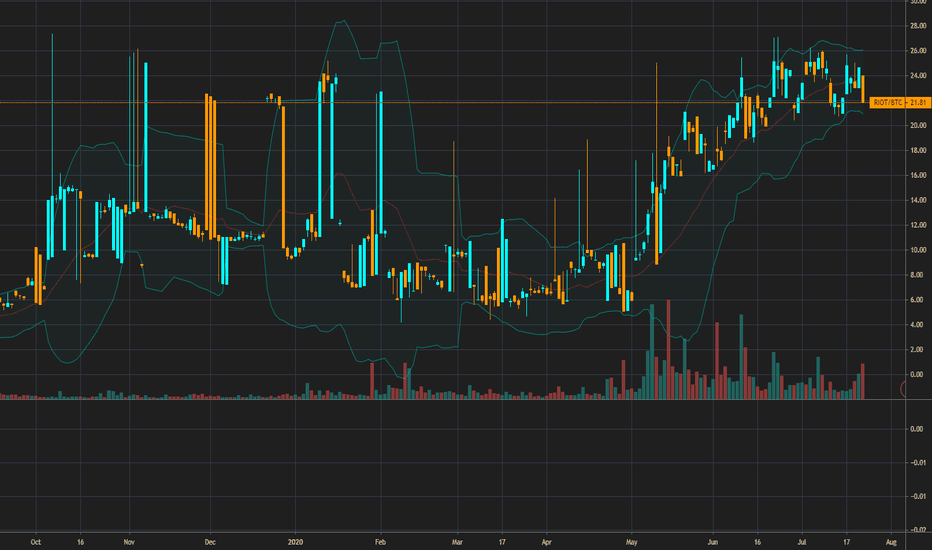This screenshot has width=932, height=550.
Task: Click the 14.00 price axis label
Action: click(918, 200)
